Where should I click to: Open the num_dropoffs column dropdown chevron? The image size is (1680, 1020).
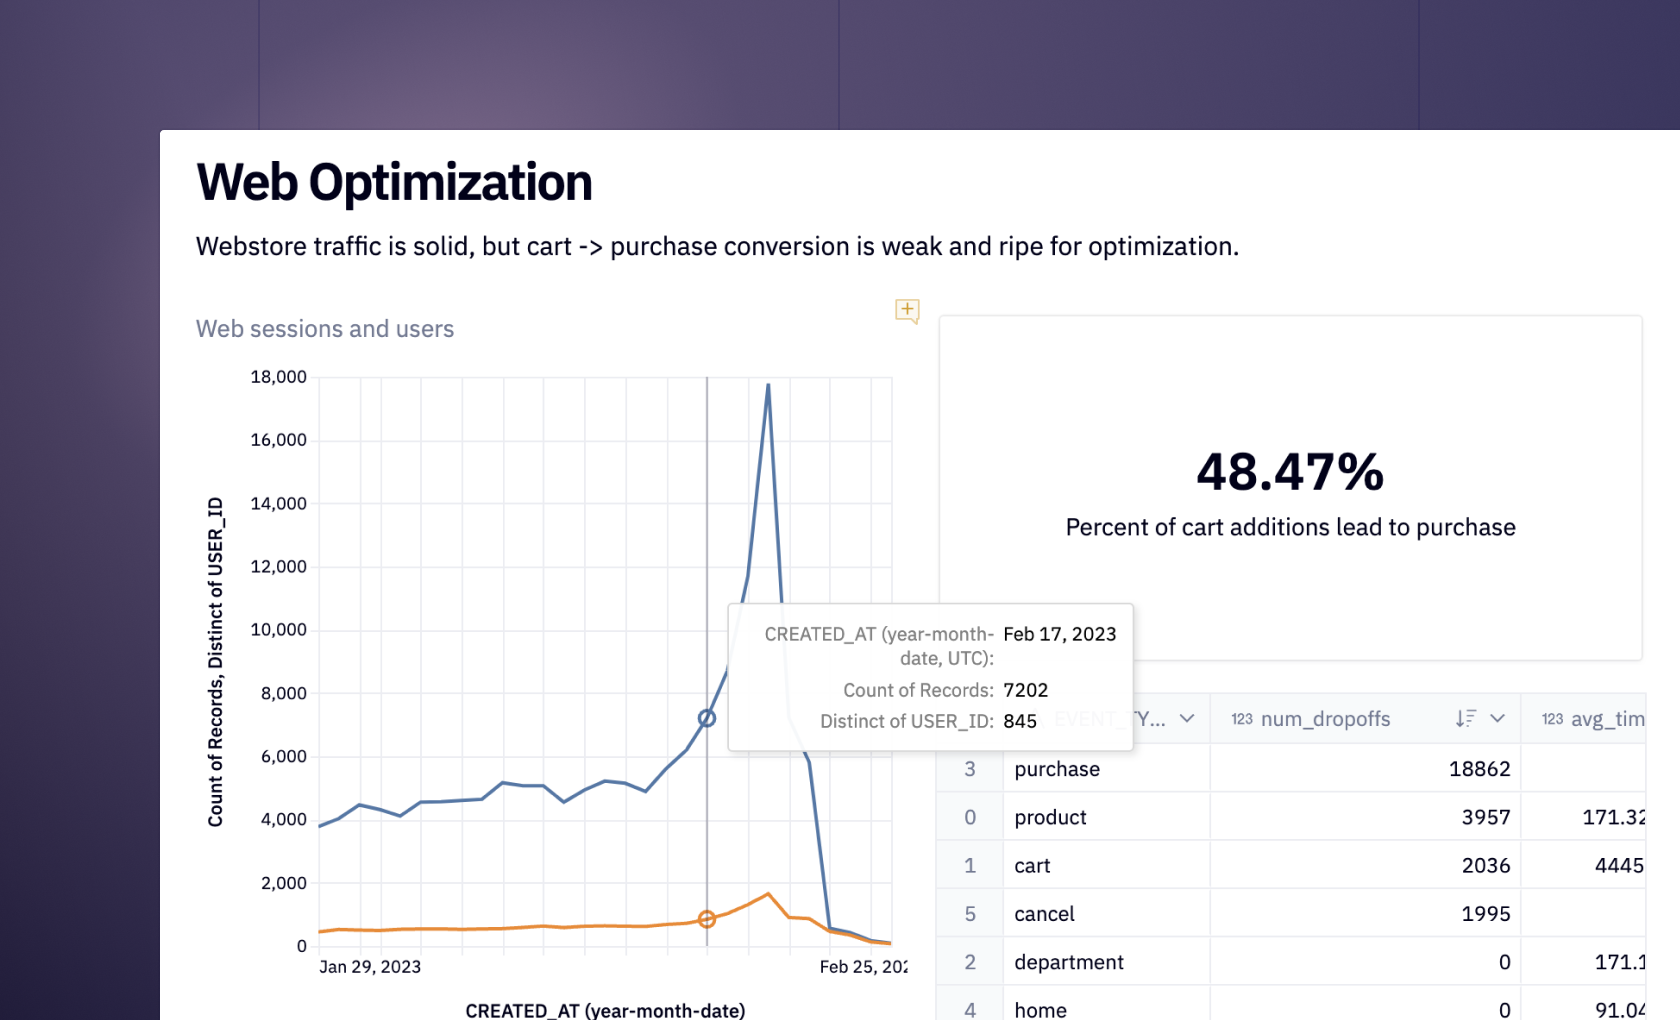tap(1497, 718)
